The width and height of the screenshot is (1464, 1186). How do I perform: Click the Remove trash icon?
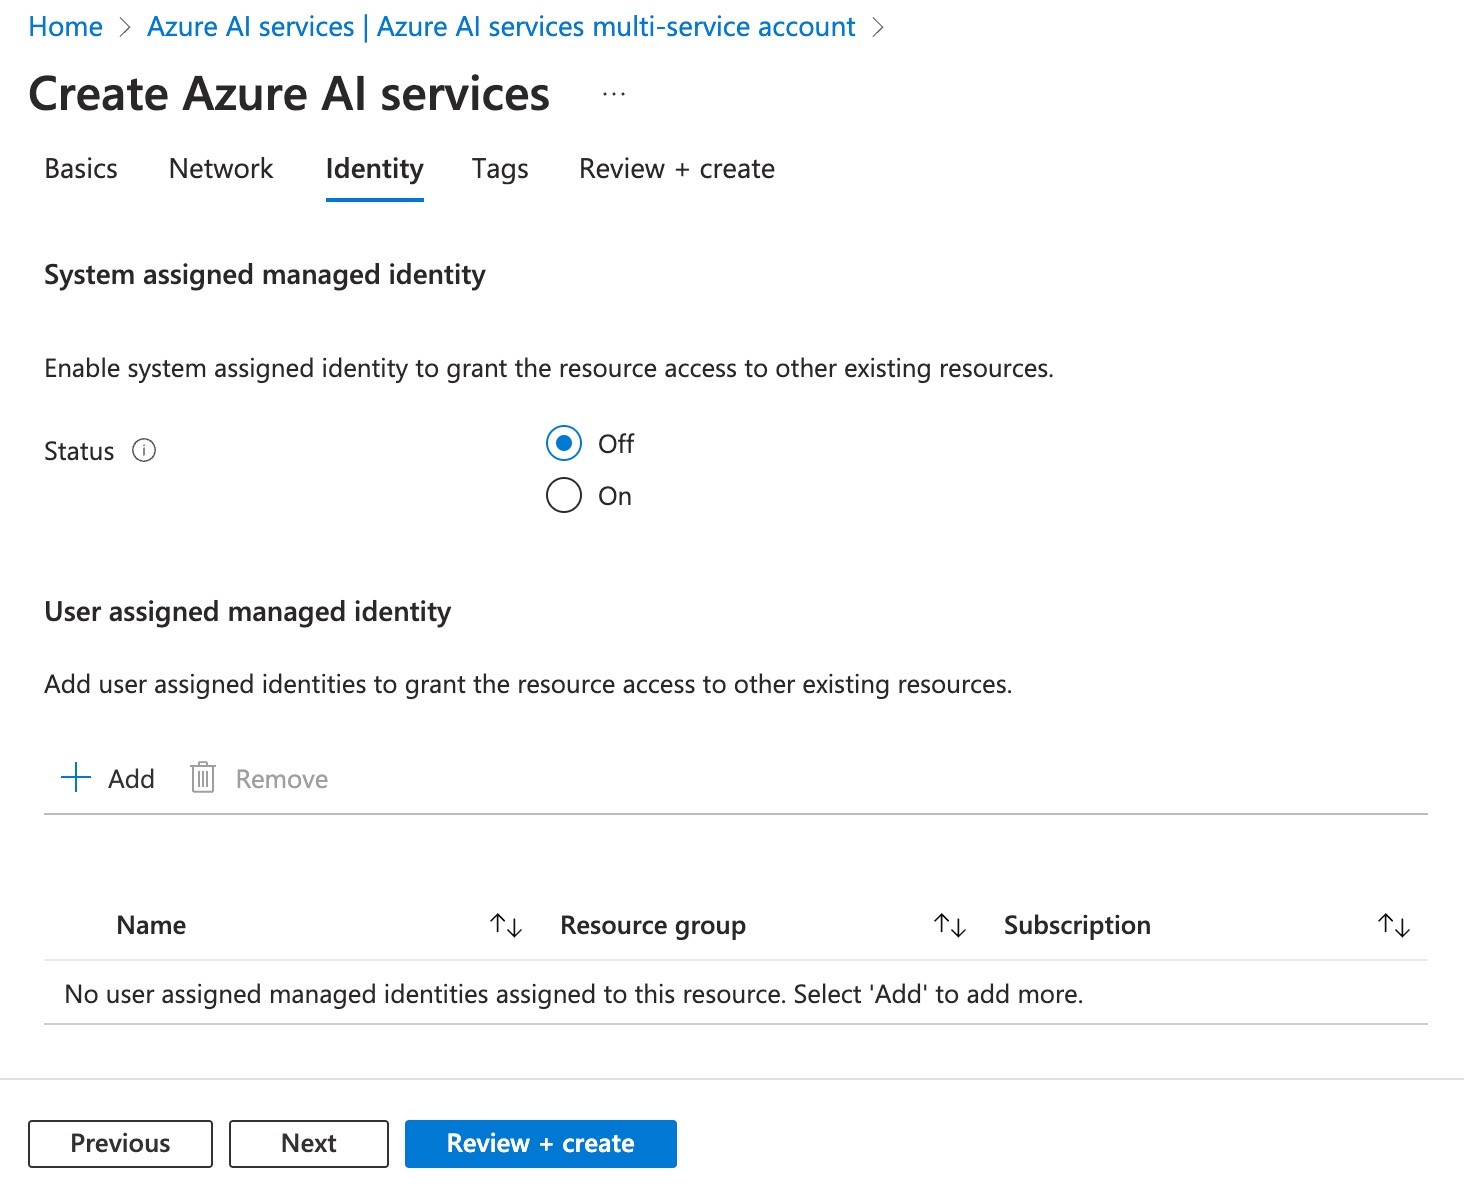click(201, 777)
